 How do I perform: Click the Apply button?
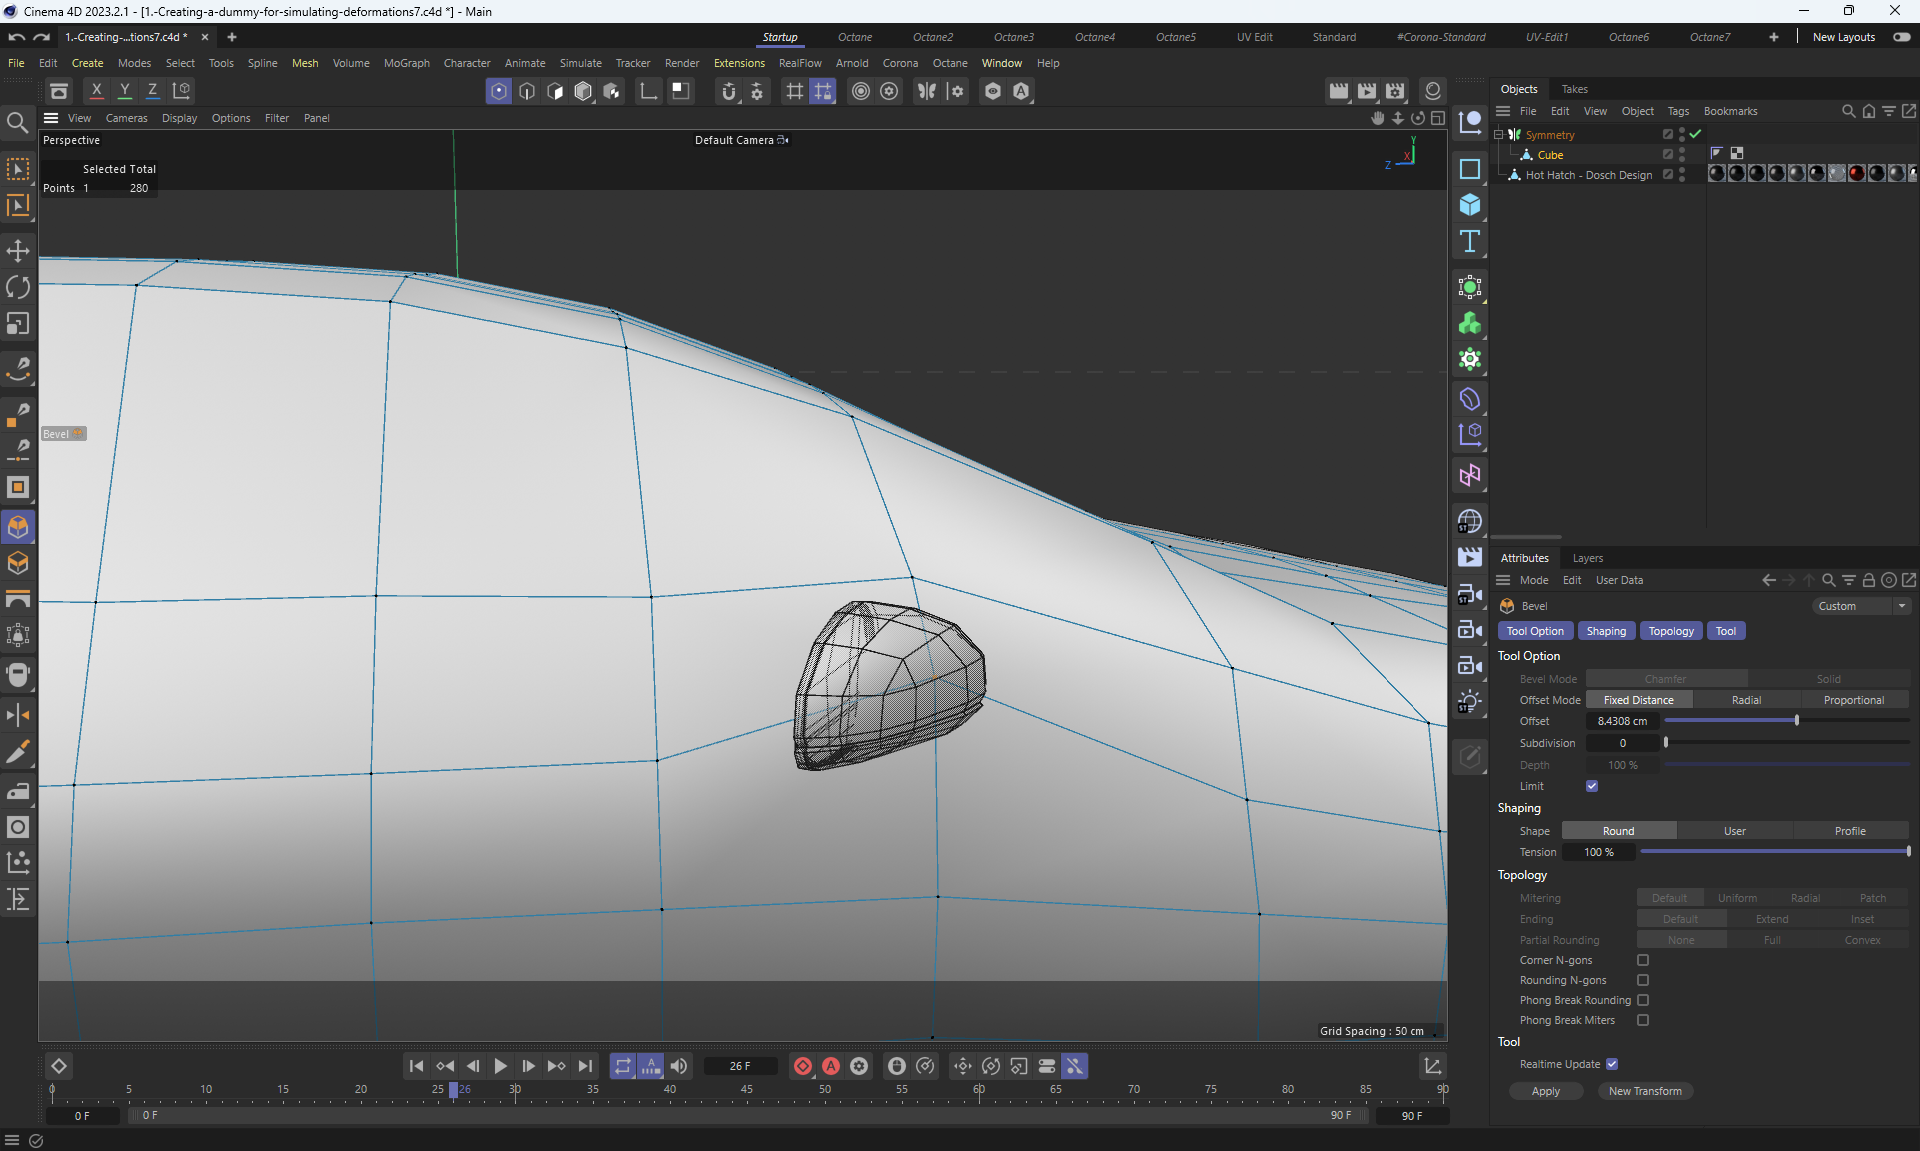[x=1545, y=1091]
